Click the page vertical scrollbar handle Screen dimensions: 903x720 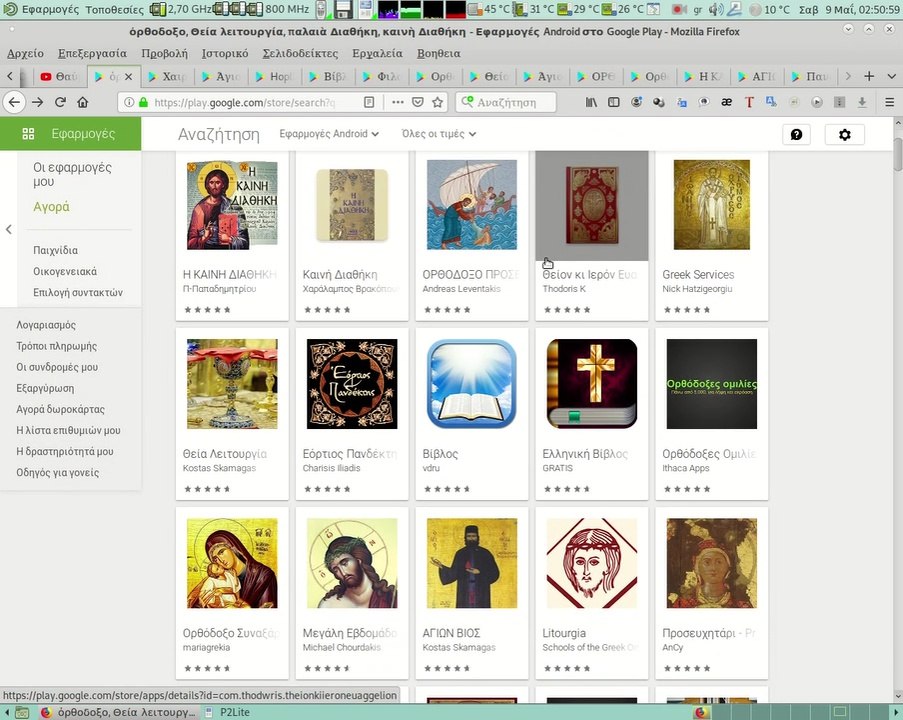pos(898,154)
